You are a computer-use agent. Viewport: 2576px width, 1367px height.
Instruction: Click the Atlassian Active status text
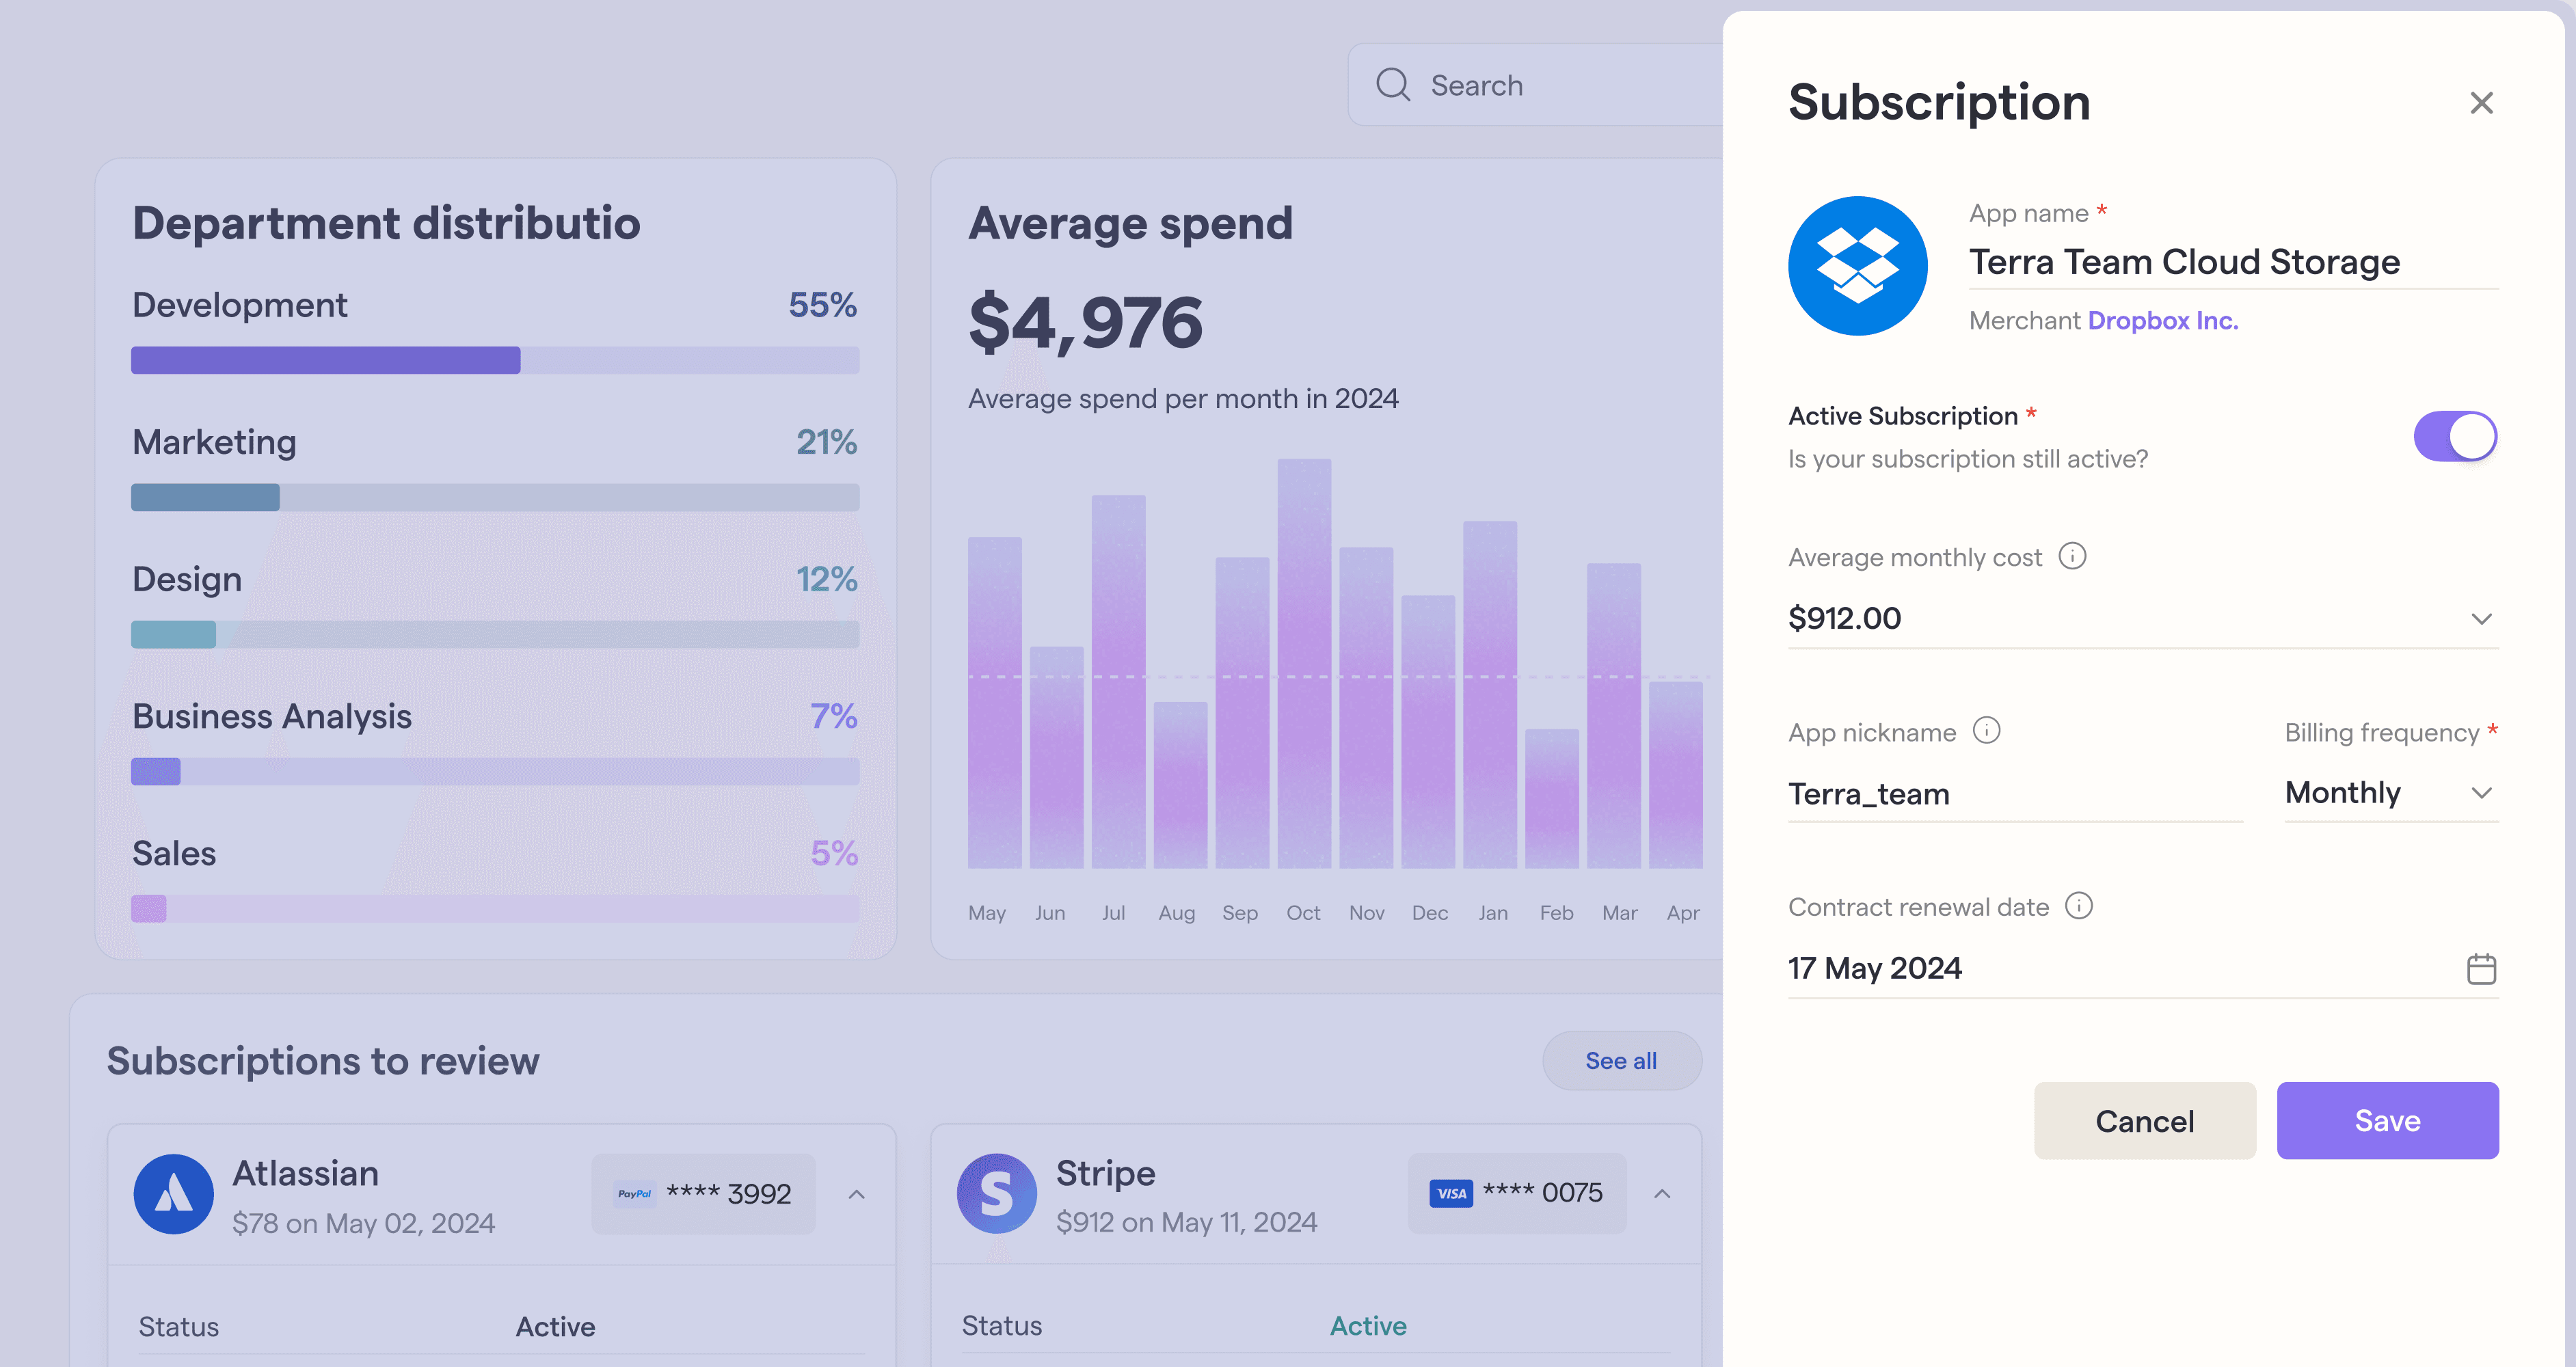(x=555, y=1327)
